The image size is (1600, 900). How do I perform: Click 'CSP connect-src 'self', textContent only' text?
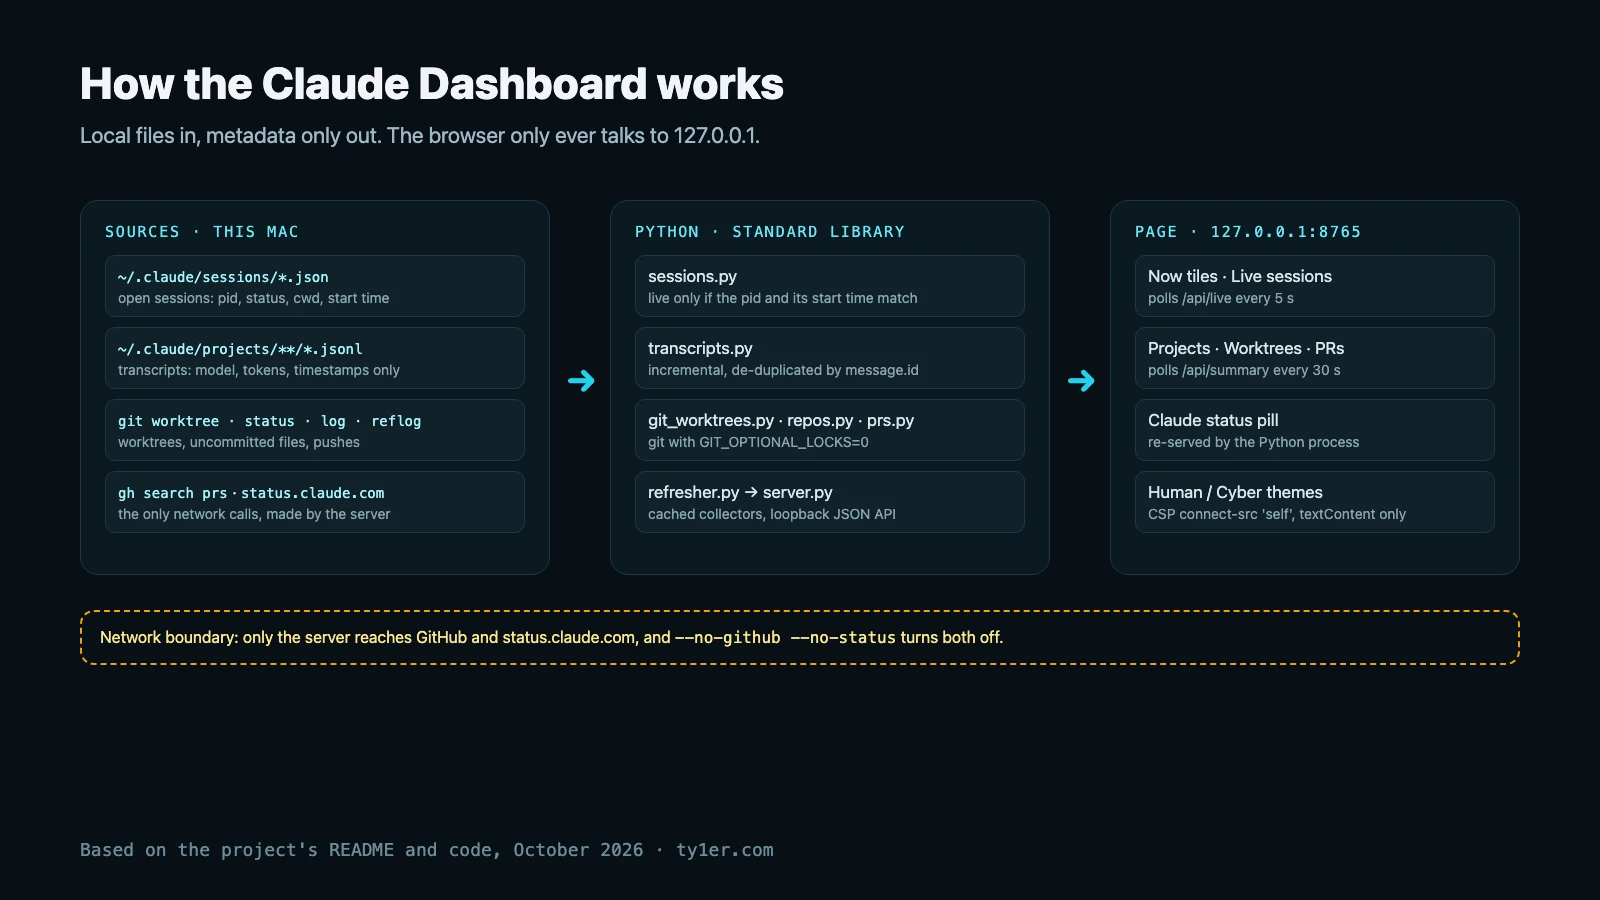(1277, 514)
